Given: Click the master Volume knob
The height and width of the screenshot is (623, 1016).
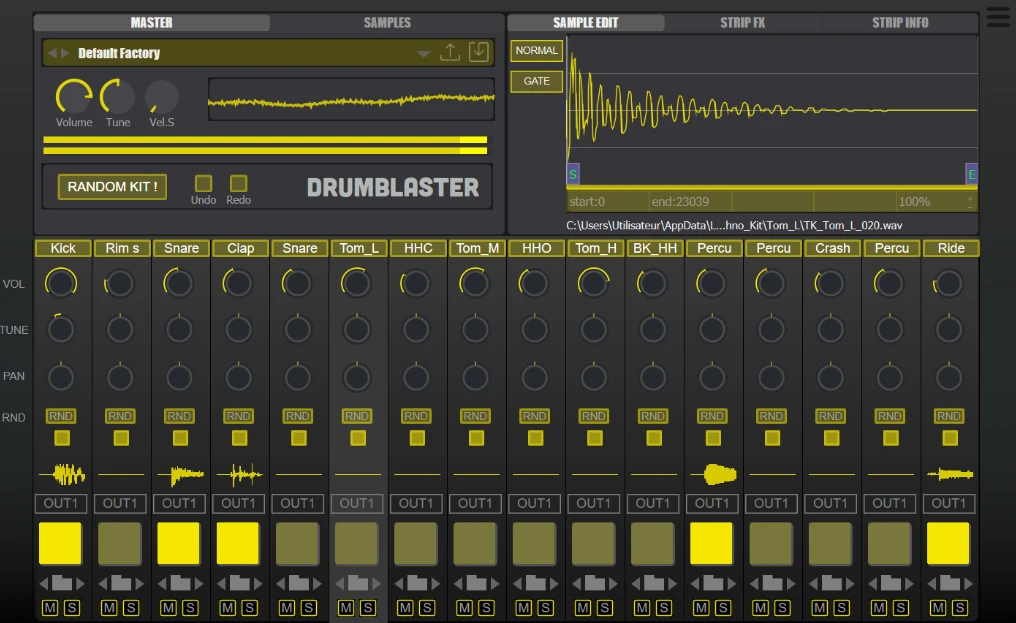Looking at the screenshot, I should tap(75, 96).
